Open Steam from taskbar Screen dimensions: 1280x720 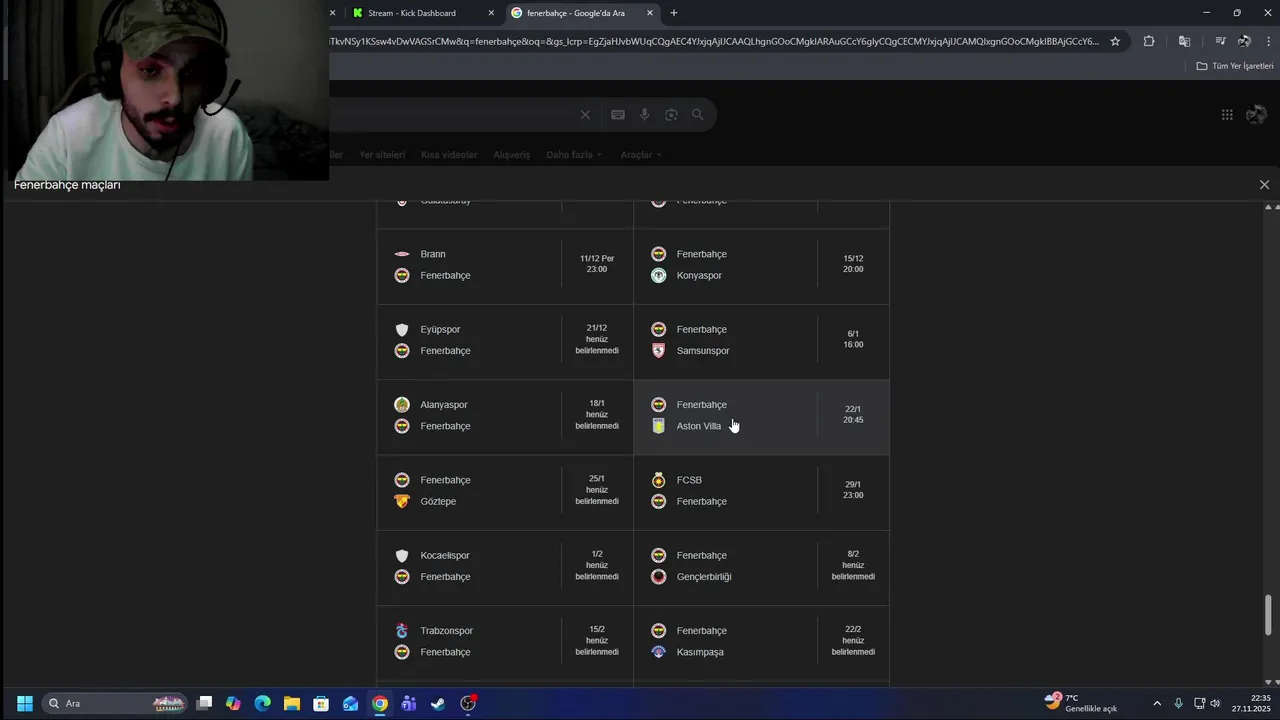(438, 703)
